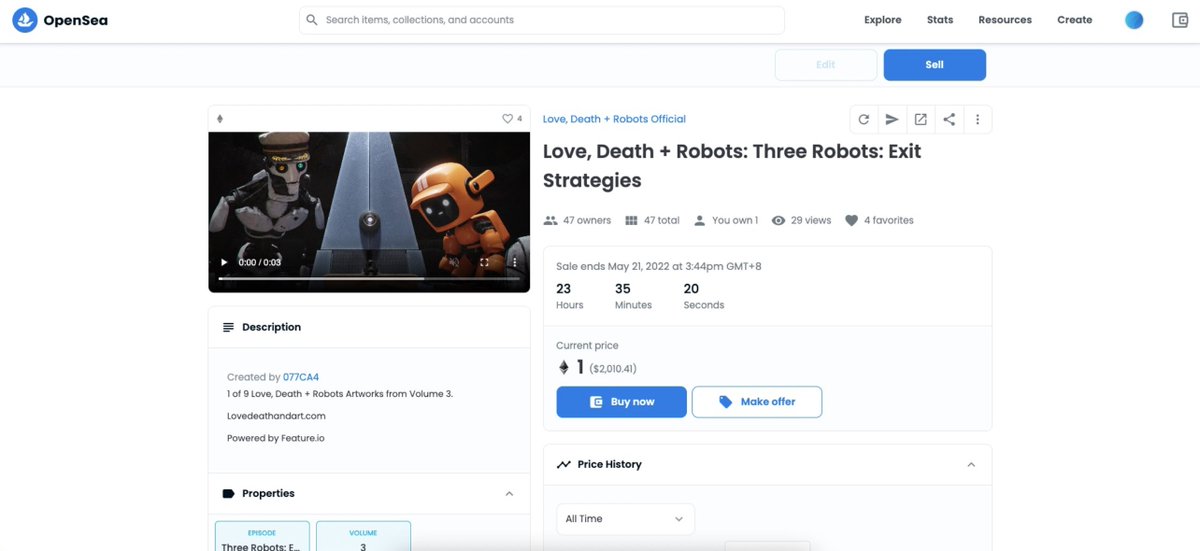Click the item title heading
This screenshot has height=551, width=1200.
[732, 166]
